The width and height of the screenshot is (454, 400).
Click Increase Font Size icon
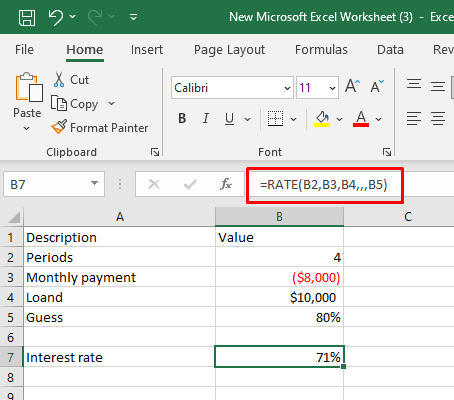coord(352,86)
